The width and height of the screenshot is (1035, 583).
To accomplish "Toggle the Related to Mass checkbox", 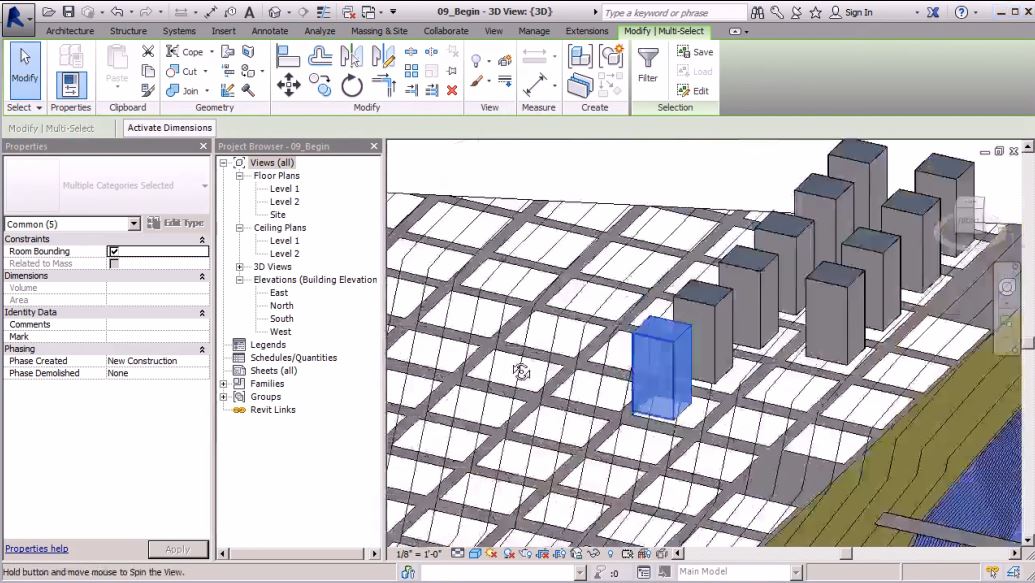I will point(114,263).
